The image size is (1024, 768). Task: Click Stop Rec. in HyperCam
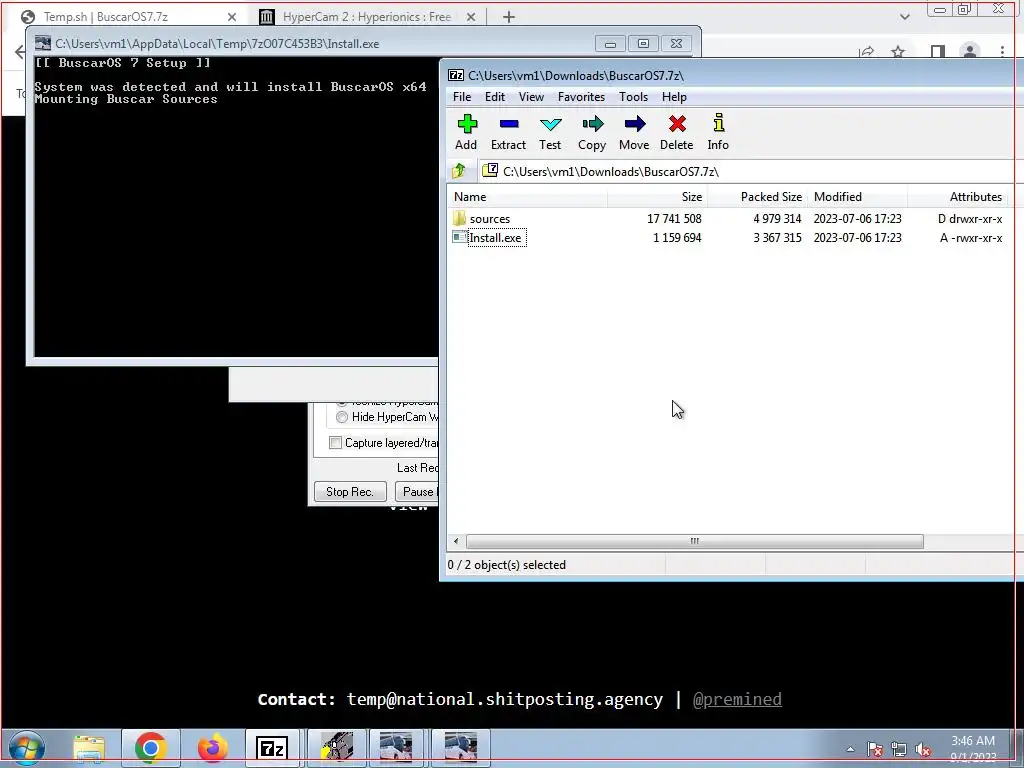pyautogui.click(x=350, y=492)
